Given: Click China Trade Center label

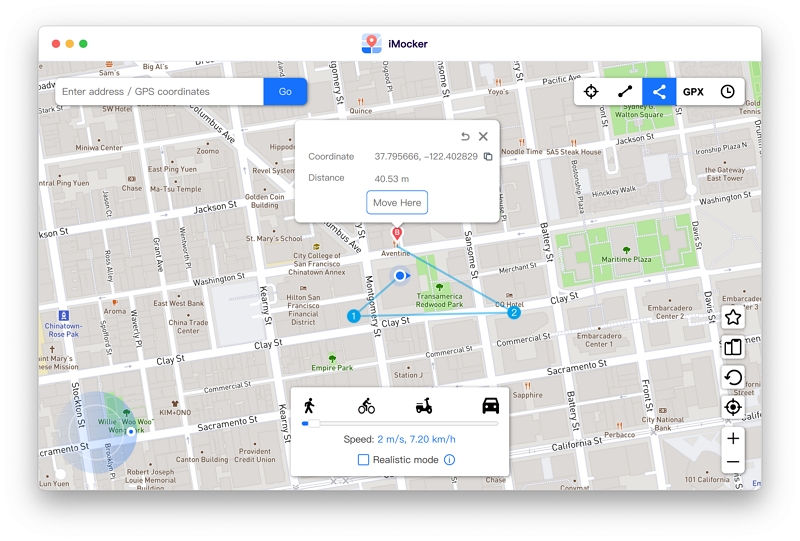Looking at the screenshot, I should (x=188, y=327).
